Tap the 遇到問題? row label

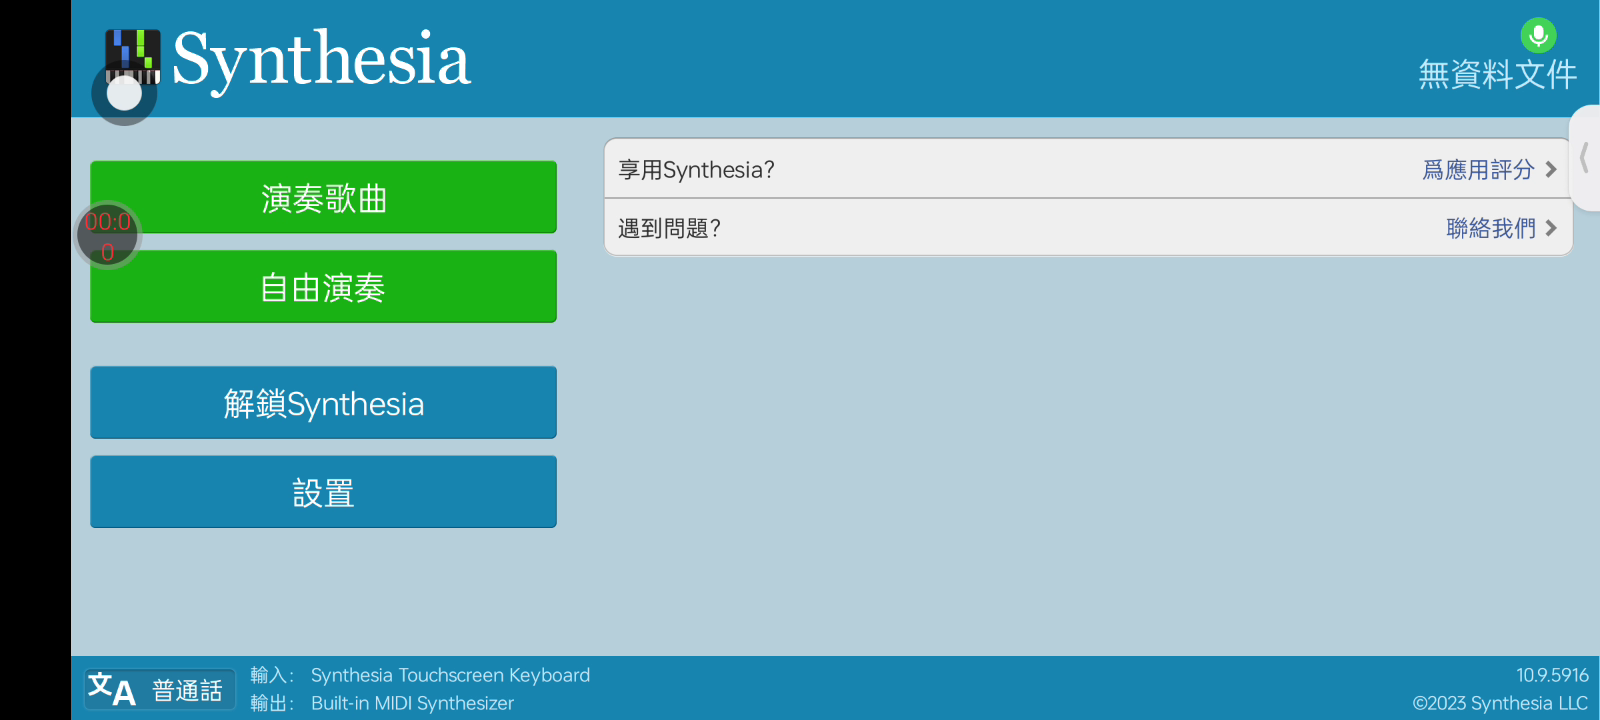(669, 228)
